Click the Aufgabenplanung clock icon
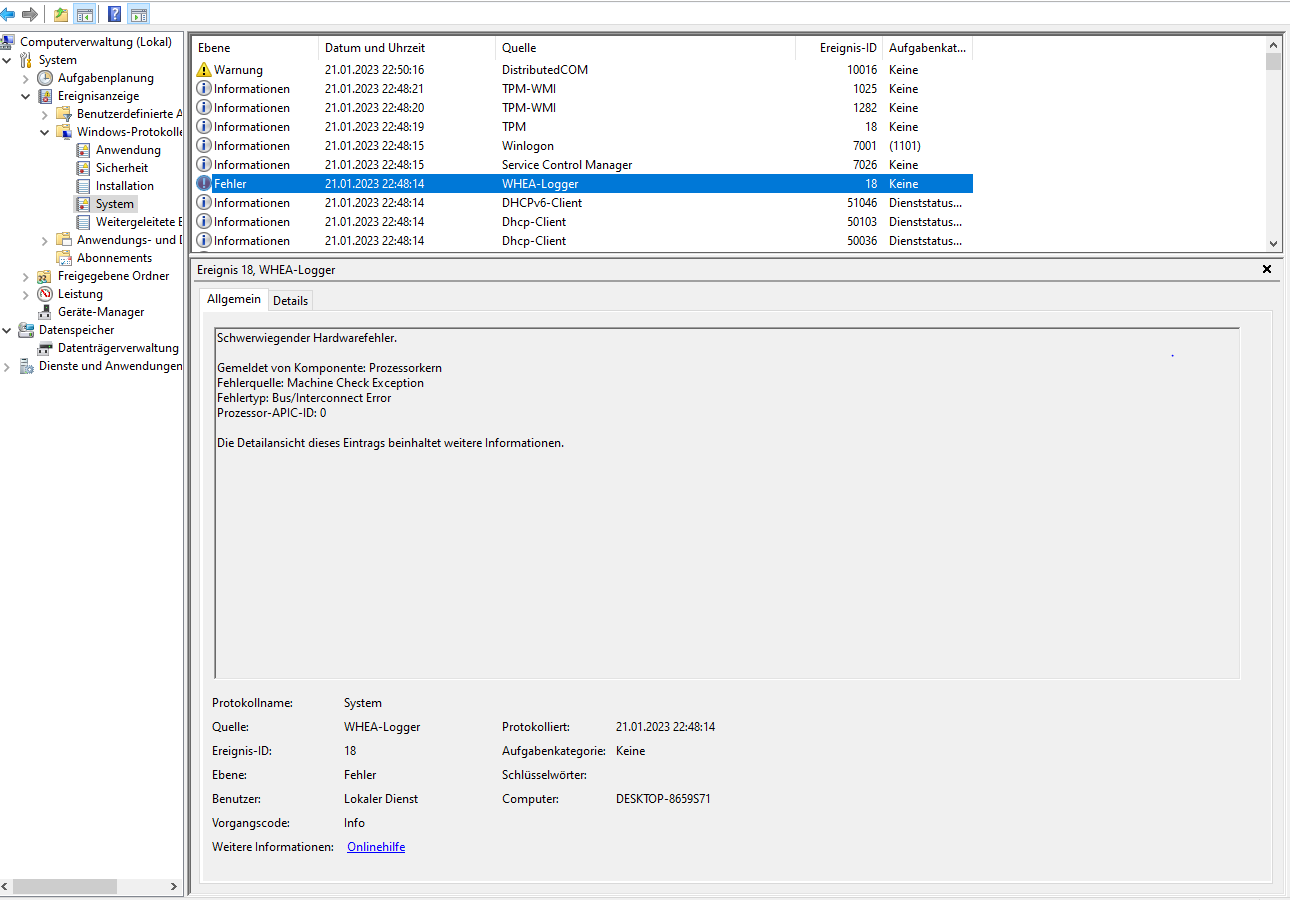Screen dimensions: 1290x900 [46, 78]
